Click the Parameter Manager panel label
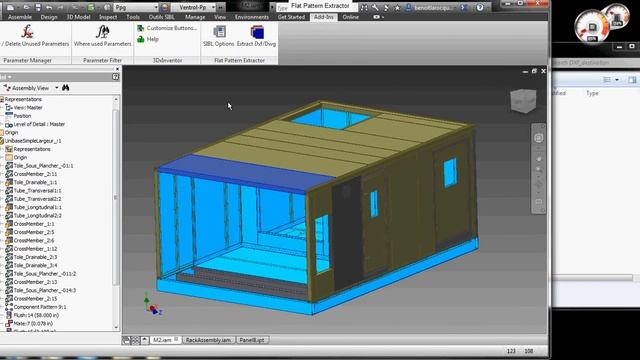 pyautogui.click(x=27, y=60)
